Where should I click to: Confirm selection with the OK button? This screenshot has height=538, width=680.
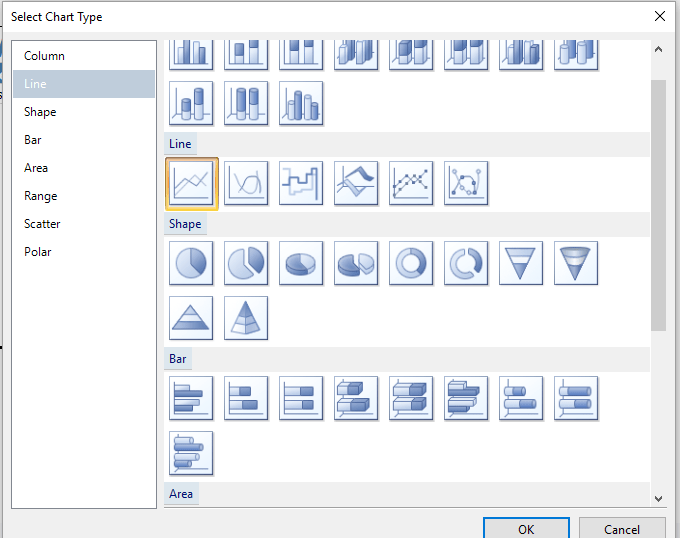[x=526, y=529]
